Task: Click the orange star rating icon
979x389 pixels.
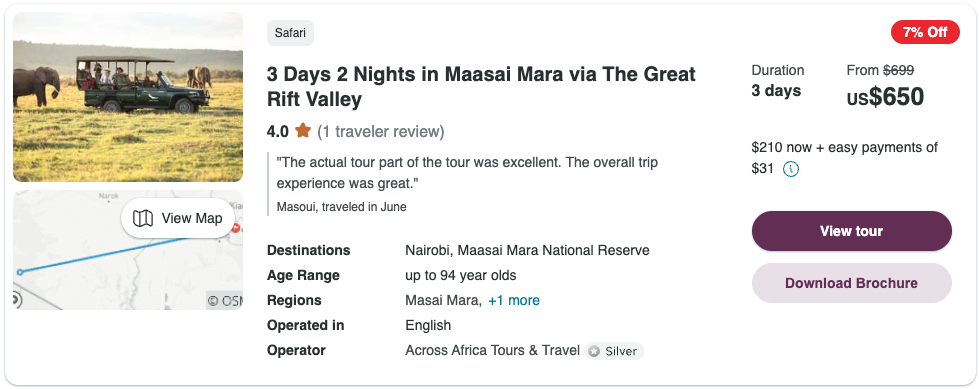Action: pos(303,131)
